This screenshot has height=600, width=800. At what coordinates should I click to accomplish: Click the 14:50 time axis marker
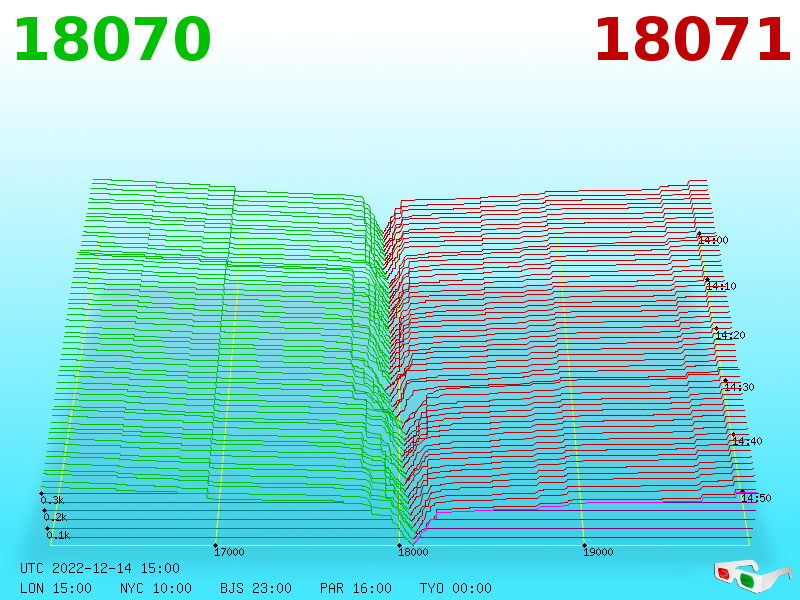click(756, 498)
